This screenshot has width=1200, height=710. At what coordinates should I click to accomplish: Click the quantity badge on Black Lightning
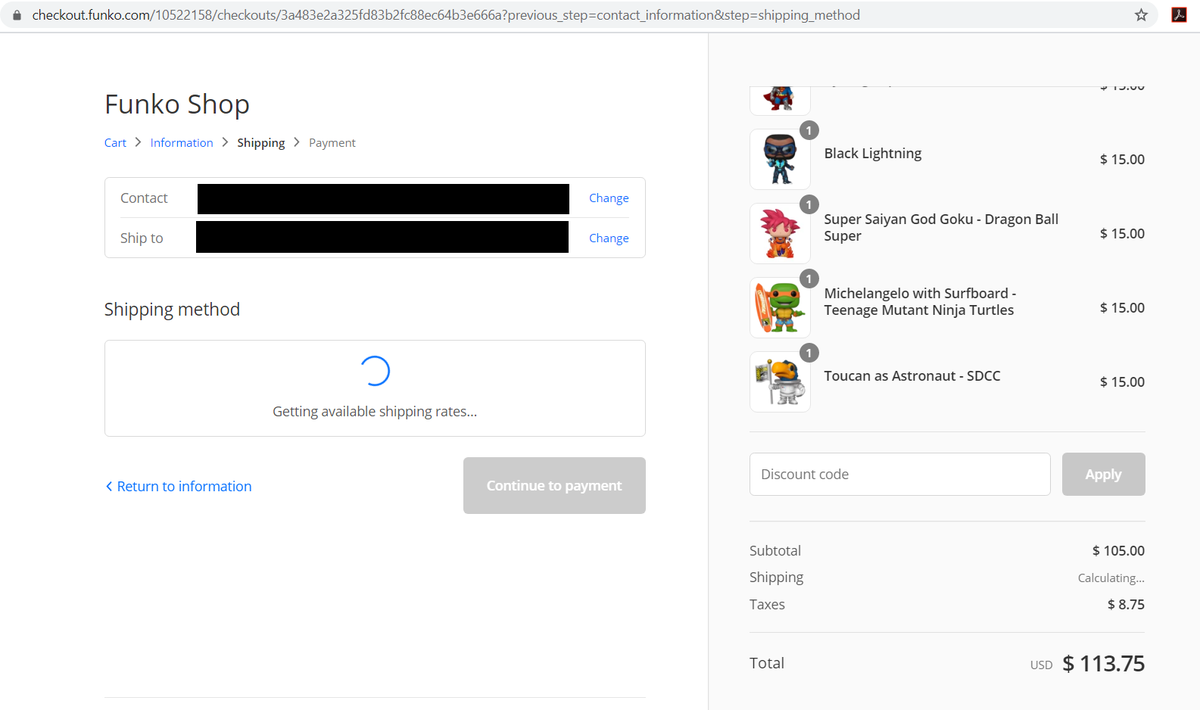(x=809, y=130)
